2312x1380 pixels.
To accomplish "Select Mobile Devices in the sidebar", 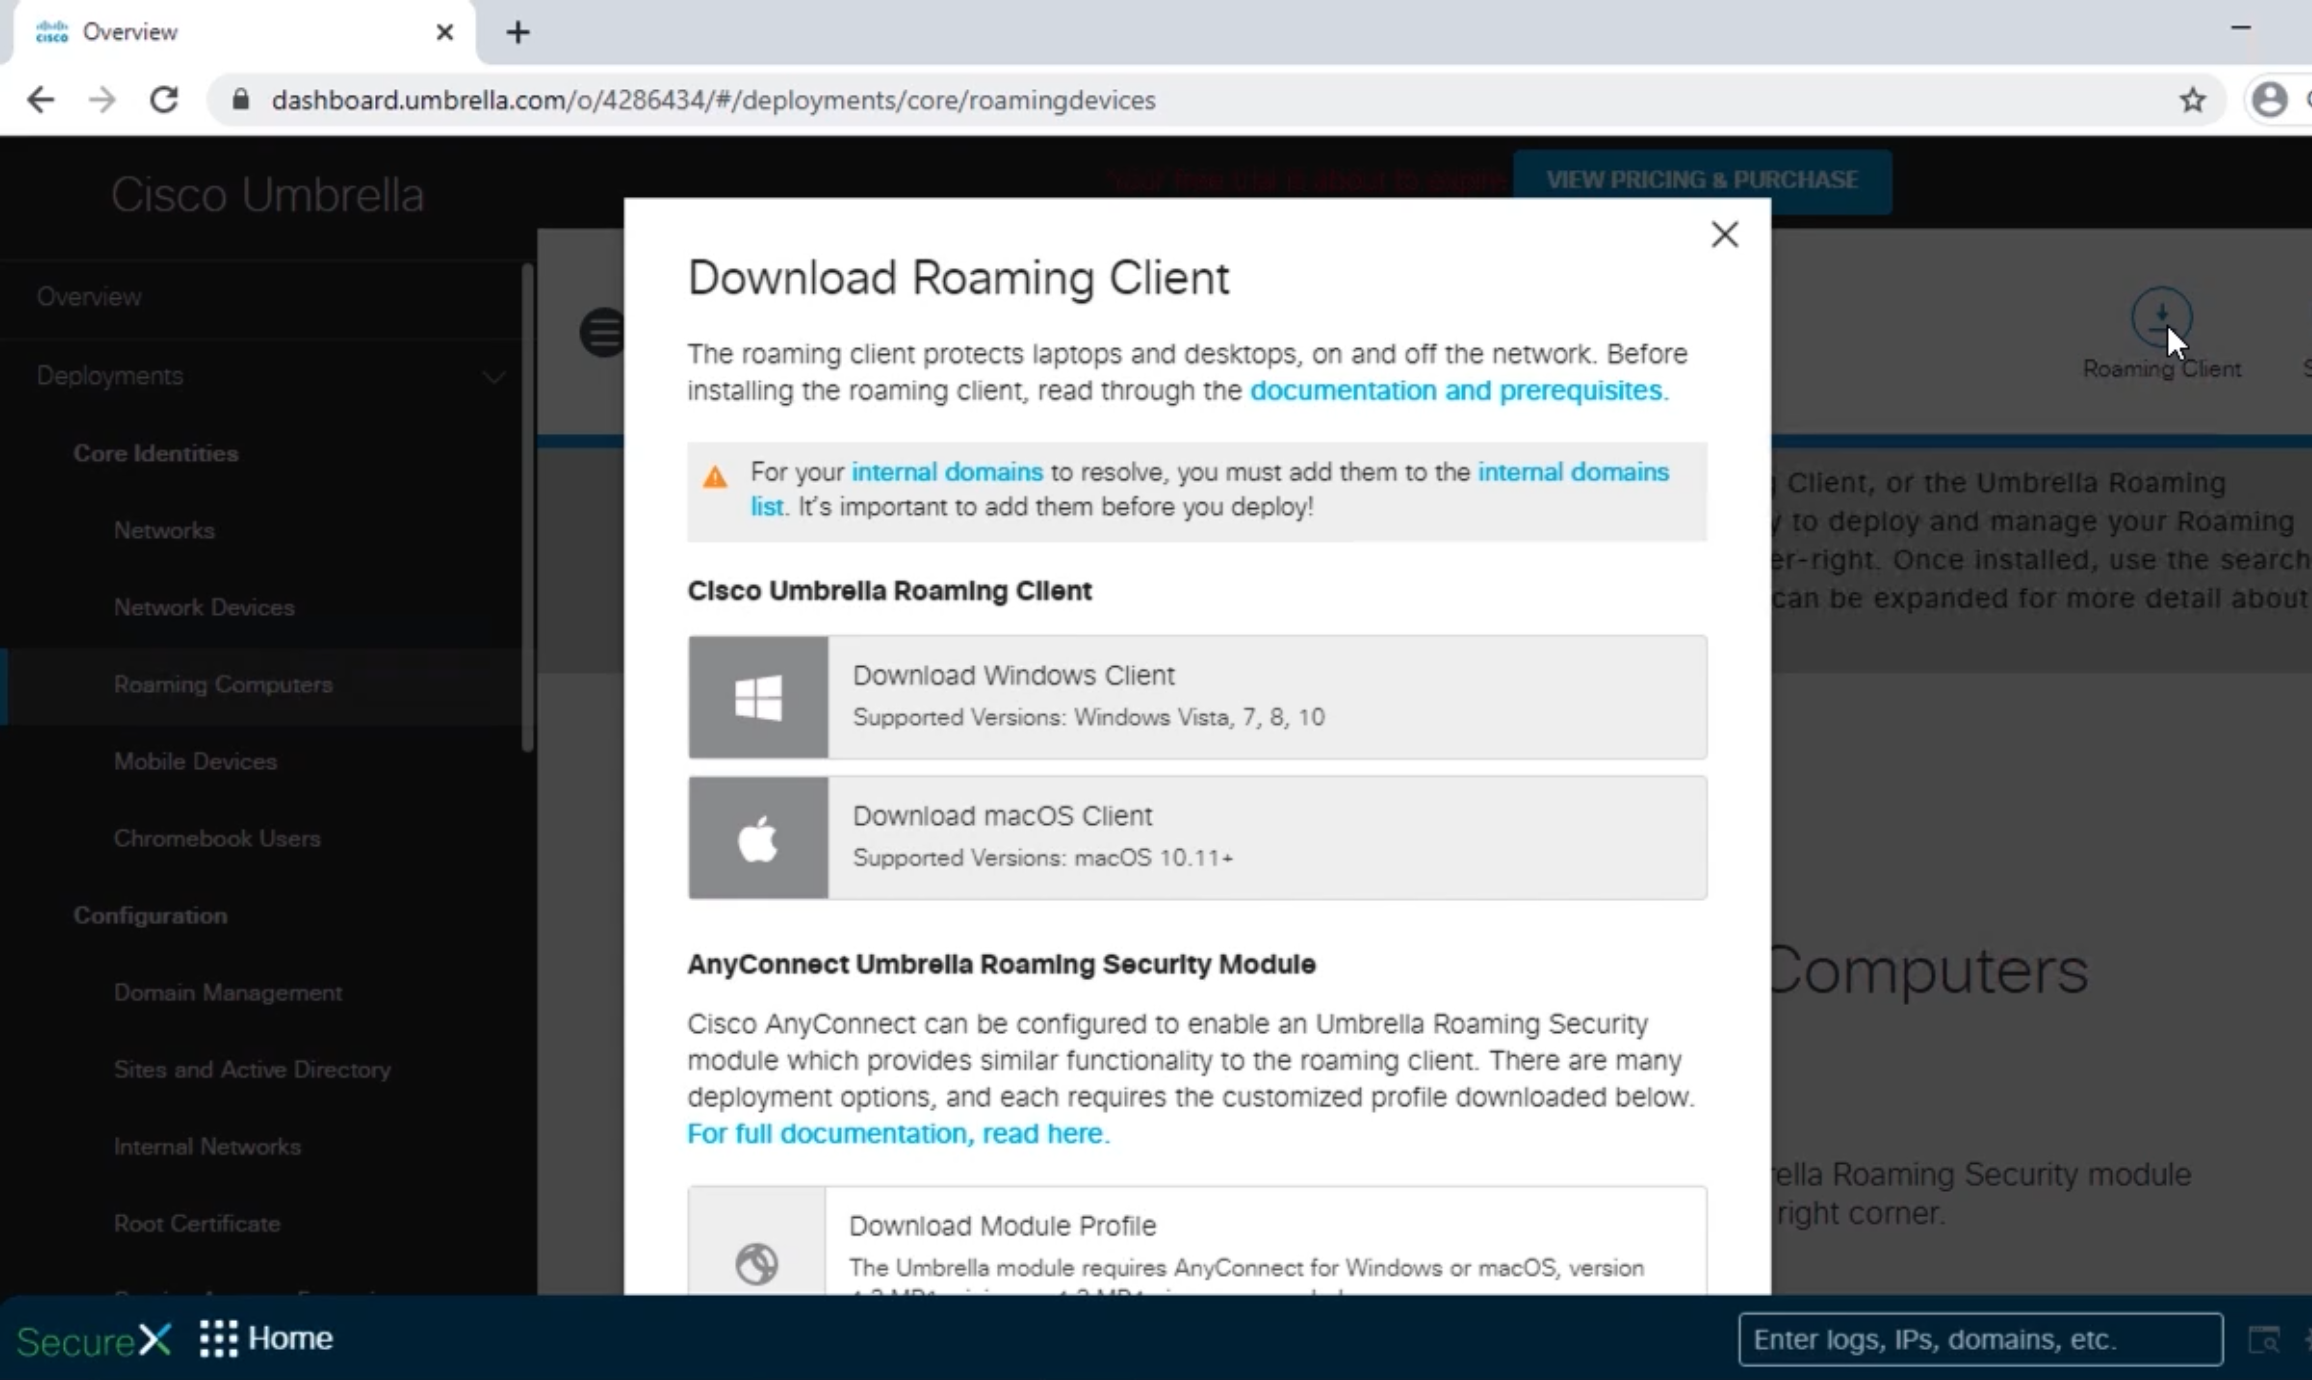I will coord(195,762).
